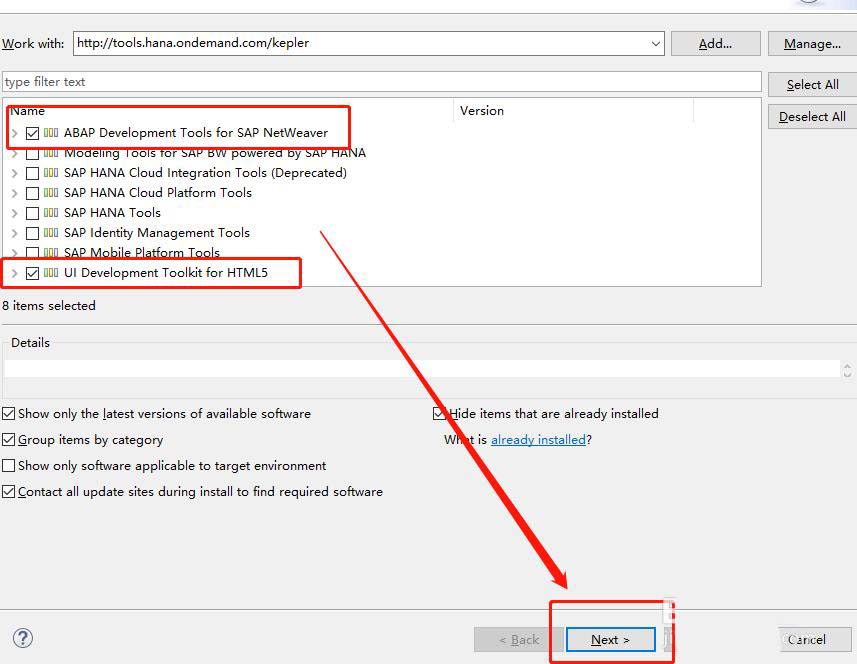The image size is (857, 664).
Task: Toggle Hide items that are already installed
Action: pyautogui.click(x=439, y=414)
